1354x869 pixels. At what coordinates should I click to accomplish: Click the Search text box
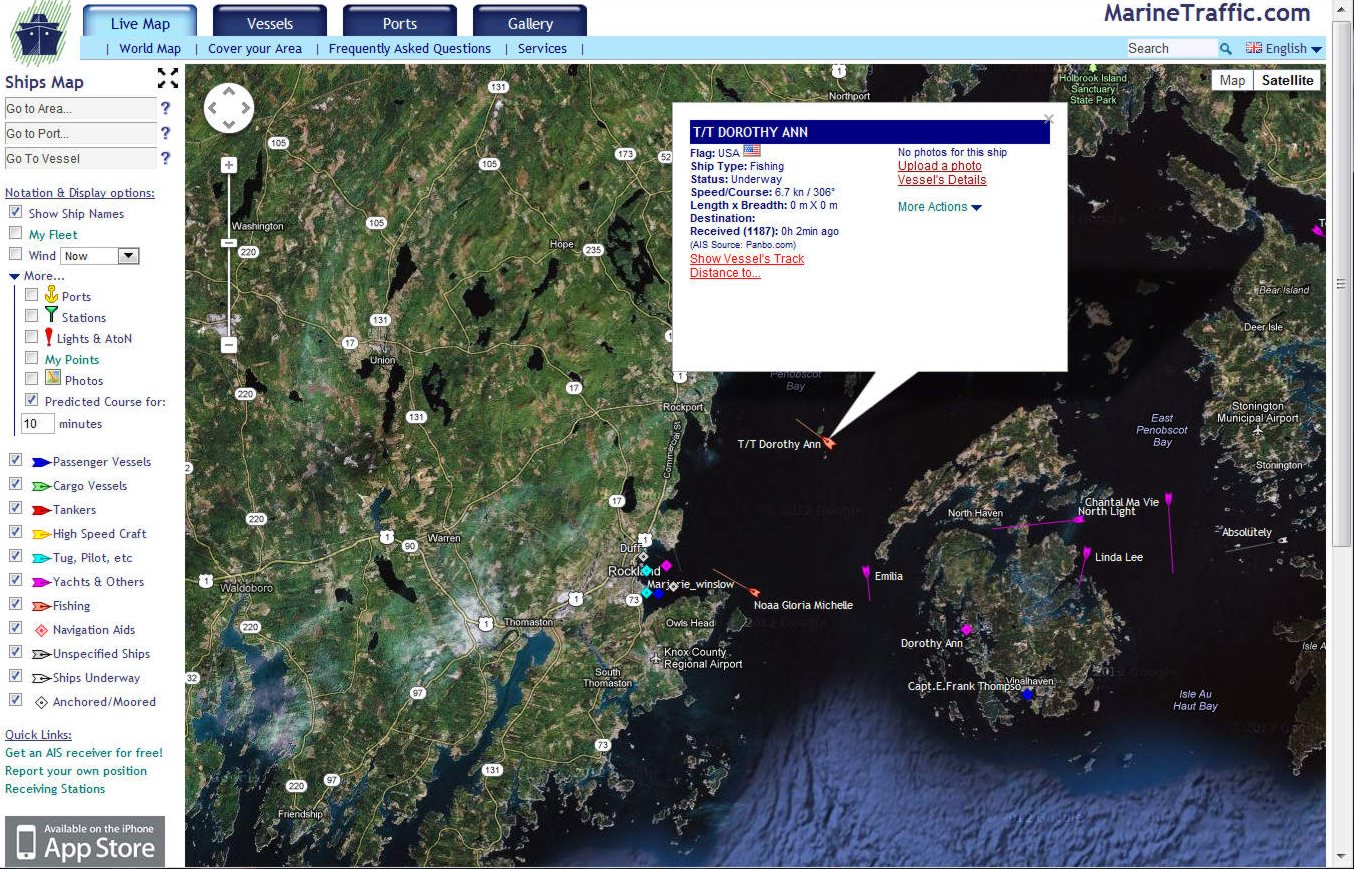[1172, 48]
